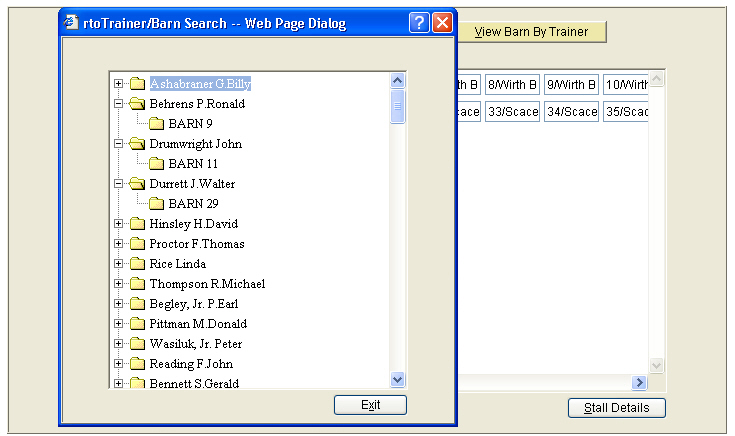
Task: Click the BARN 29 folder icon
Action: coord(157,204)
